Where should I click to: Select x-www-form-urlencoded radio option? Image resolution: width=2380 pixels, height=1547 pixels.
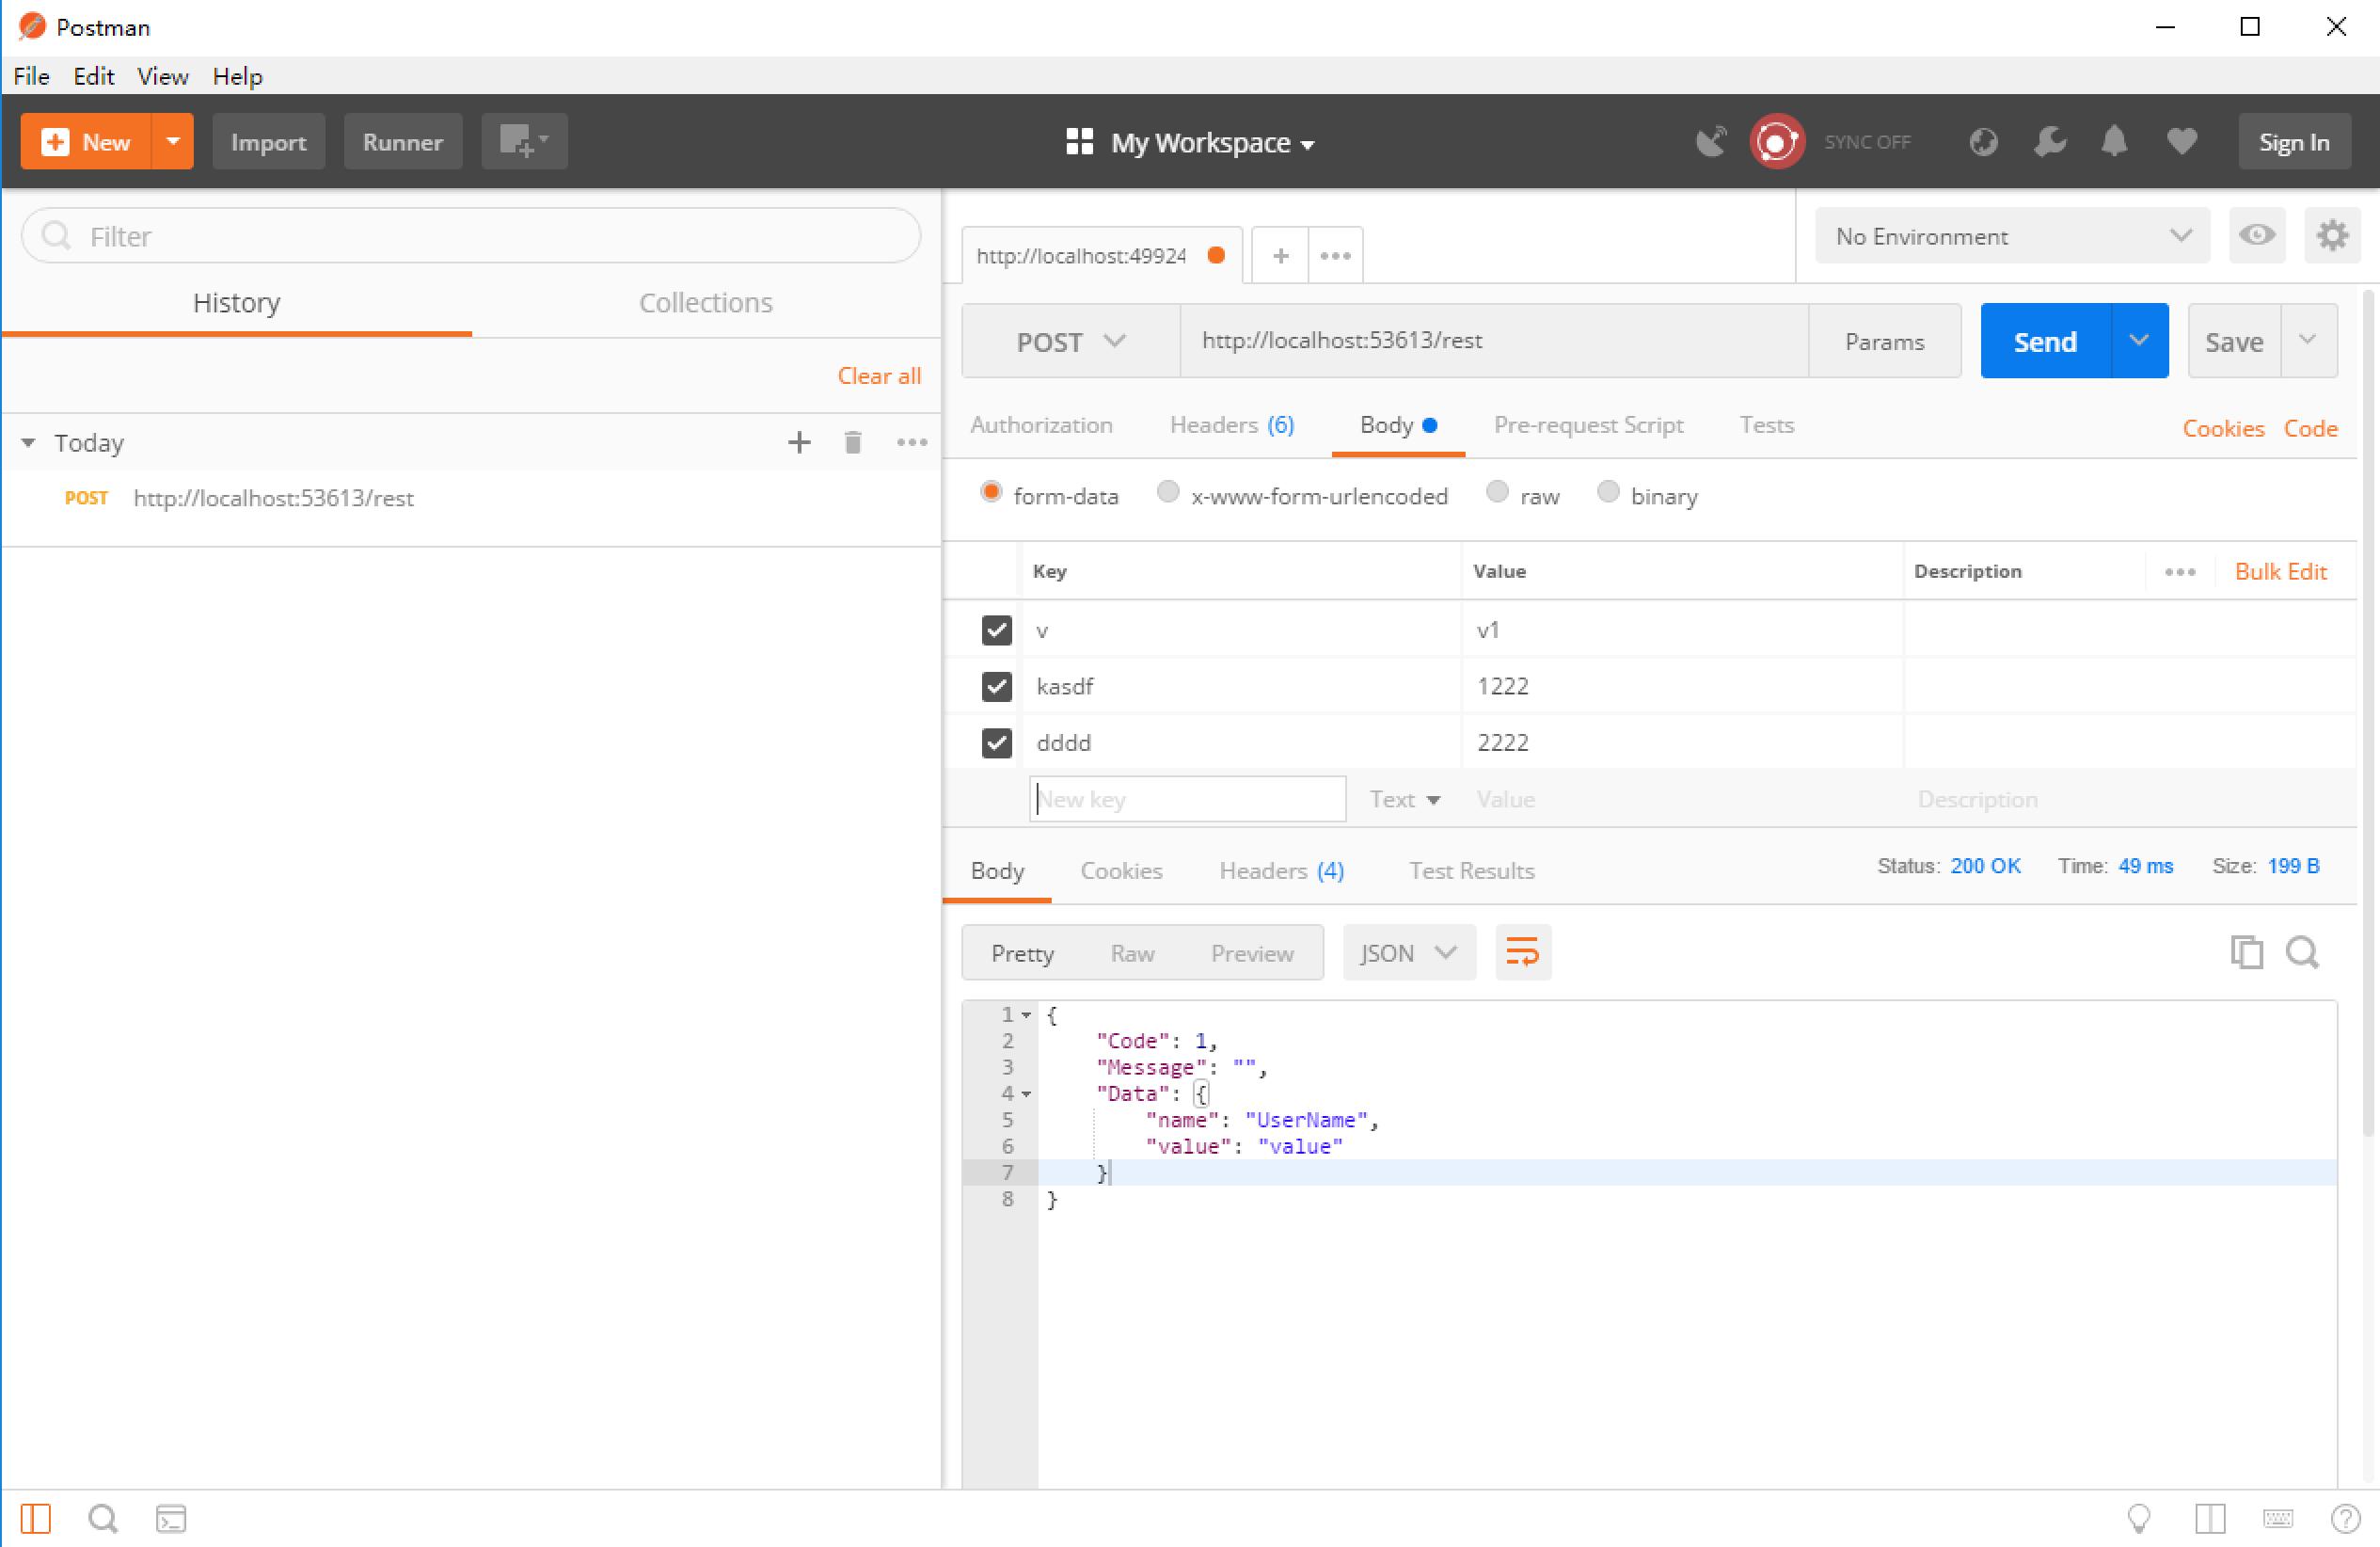[x=1167, y=492]
